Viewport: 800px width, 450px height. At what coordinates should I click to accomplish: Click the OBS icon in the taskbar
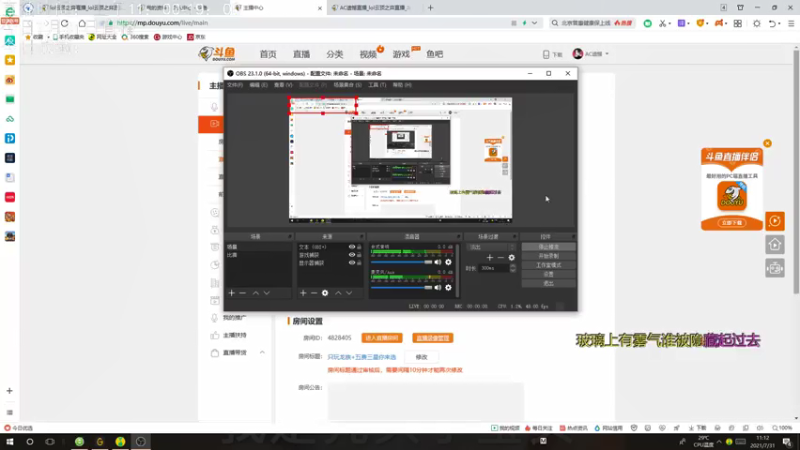(141, 442)
